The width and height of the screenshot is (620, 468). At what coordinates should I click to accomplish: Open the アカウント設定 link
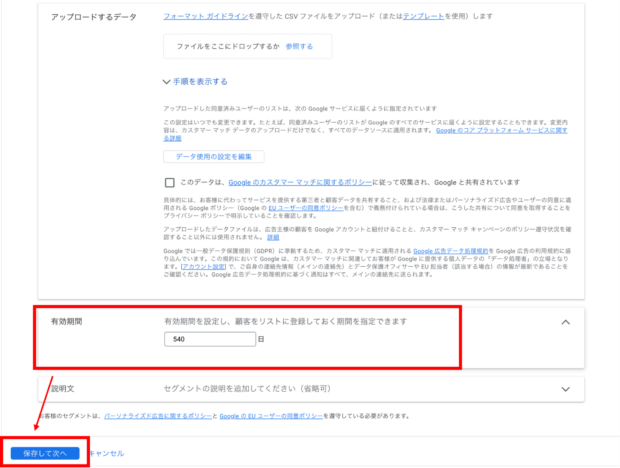(204, 267)
